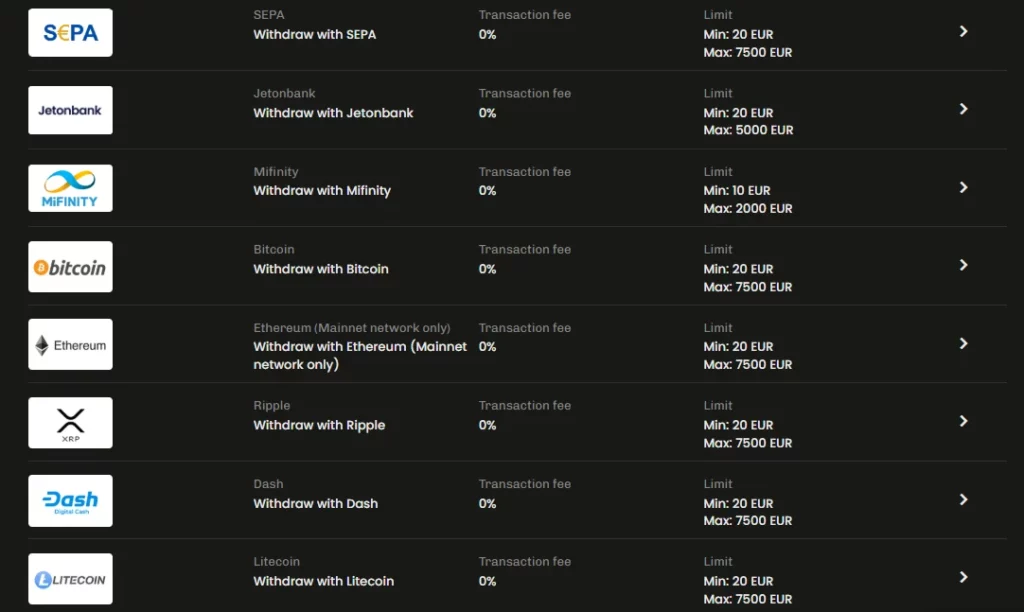Click the Ethereum diamond logo
Image resolution: width=1024 pixels, height=612 pixels.
coord(70,344)
